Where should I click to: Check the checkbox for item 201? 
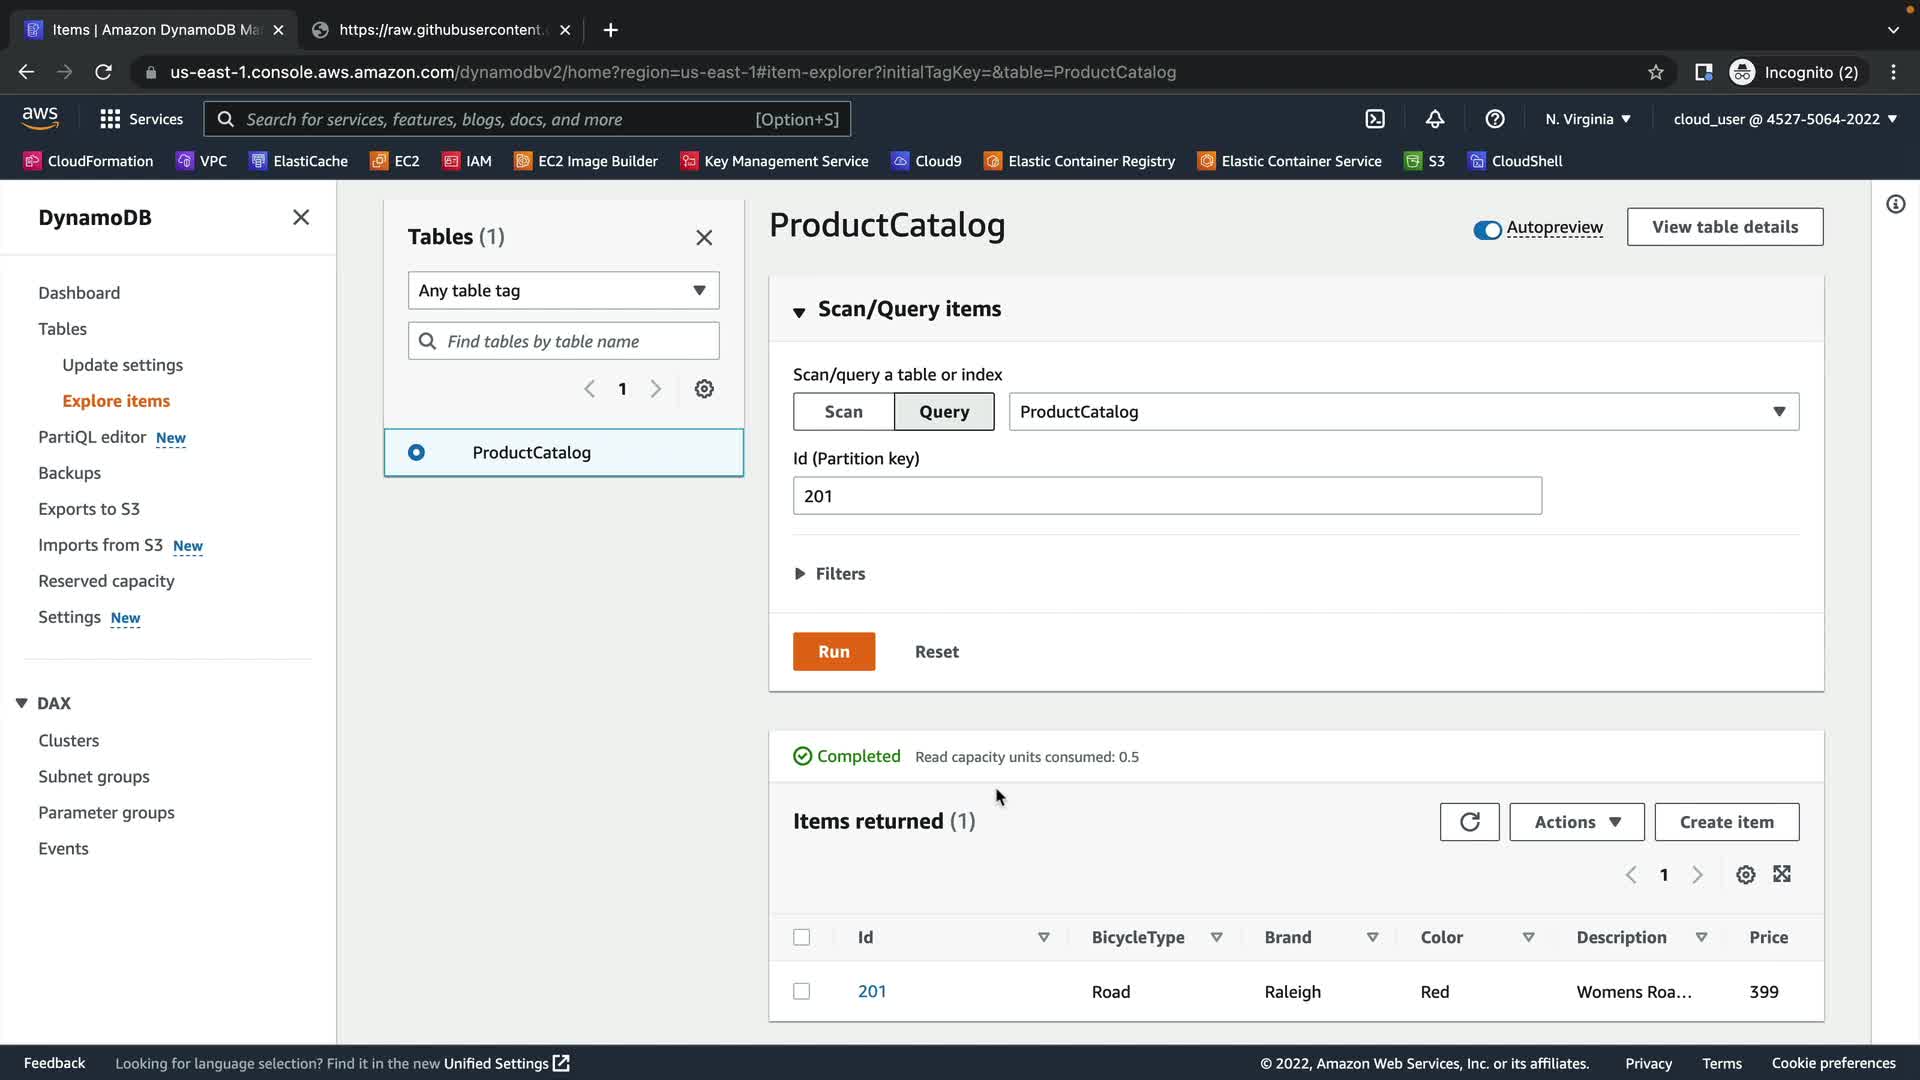click(x=801, y=991)
